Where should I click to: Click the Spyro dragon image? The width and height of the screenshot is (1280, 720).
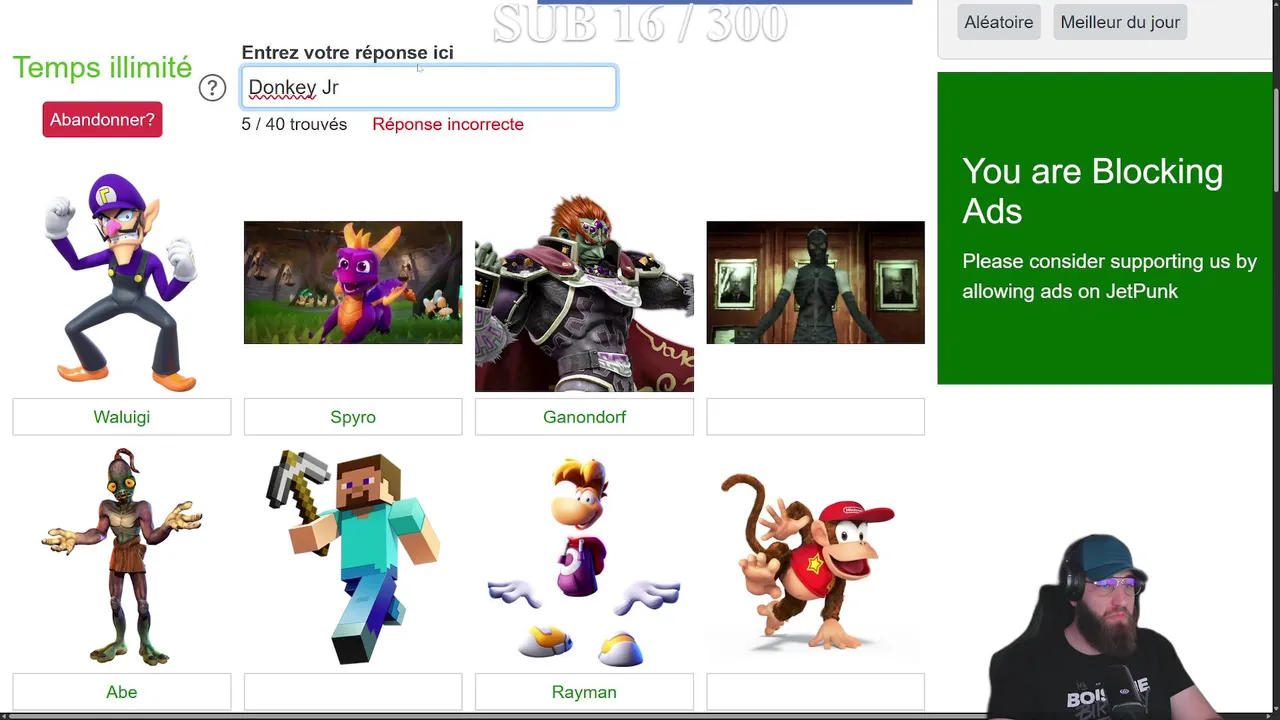[x=353, y=282]
